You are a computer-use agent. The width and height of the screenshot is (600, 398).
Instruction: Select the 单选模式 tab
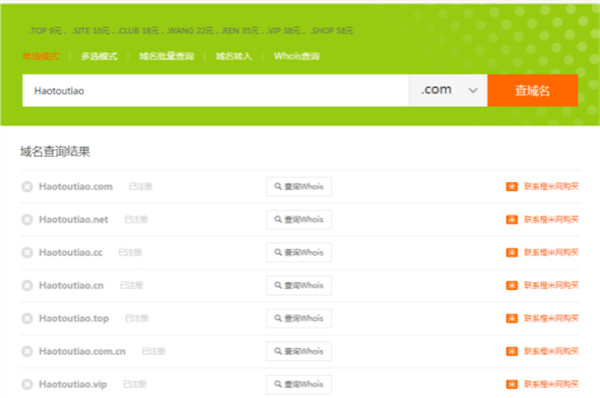click(x=41, y=56)
